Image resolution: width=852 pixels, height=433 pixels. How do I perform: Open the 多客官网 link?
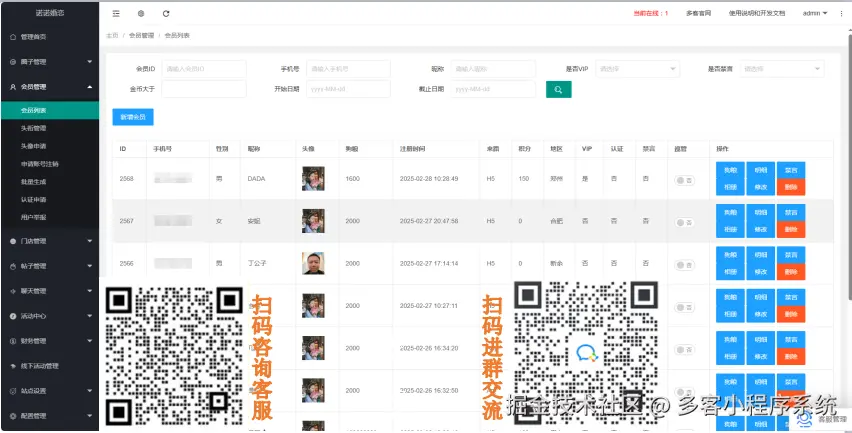click(x=698, y=14)
